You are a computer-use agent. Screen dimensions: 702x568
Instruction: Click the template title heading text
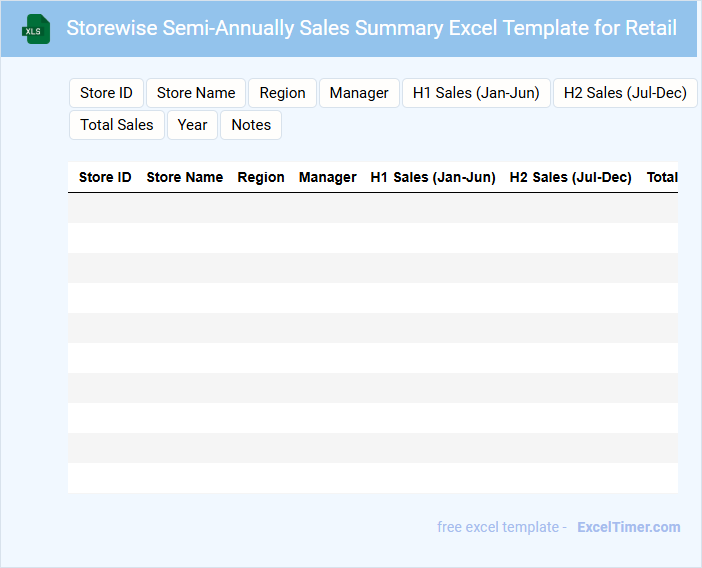click(371, 28)
